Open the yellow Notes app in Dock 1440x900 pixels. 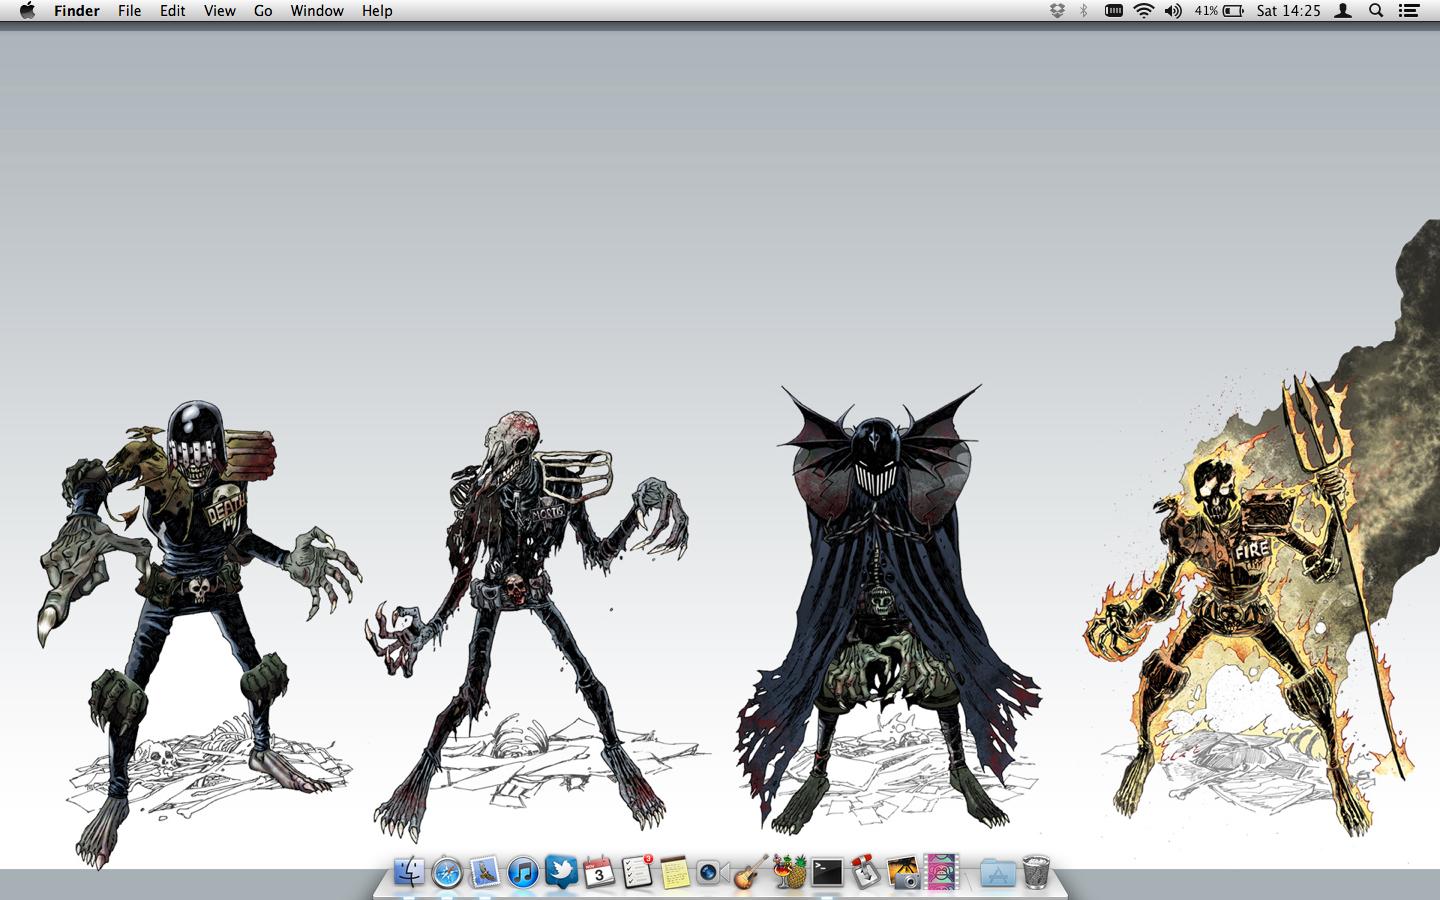(675, 872)
